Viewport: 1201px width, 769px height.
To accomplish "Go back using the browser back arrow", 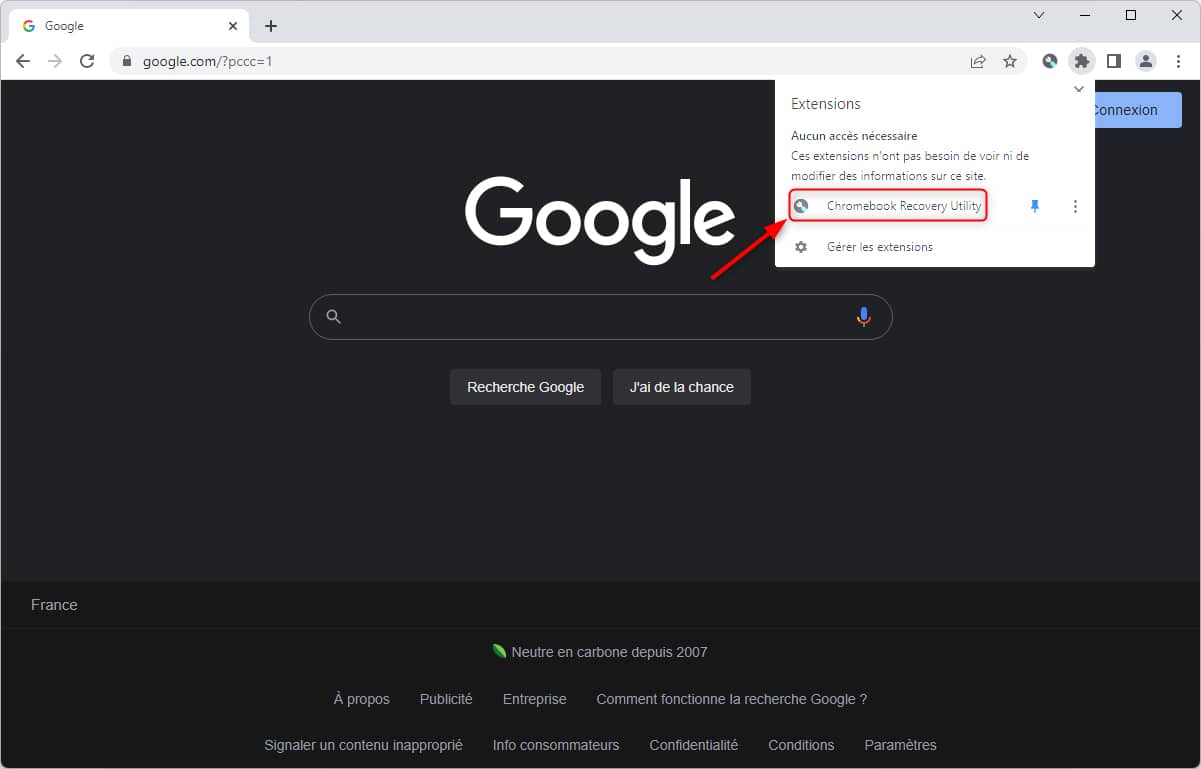I will tap(23, 61).
